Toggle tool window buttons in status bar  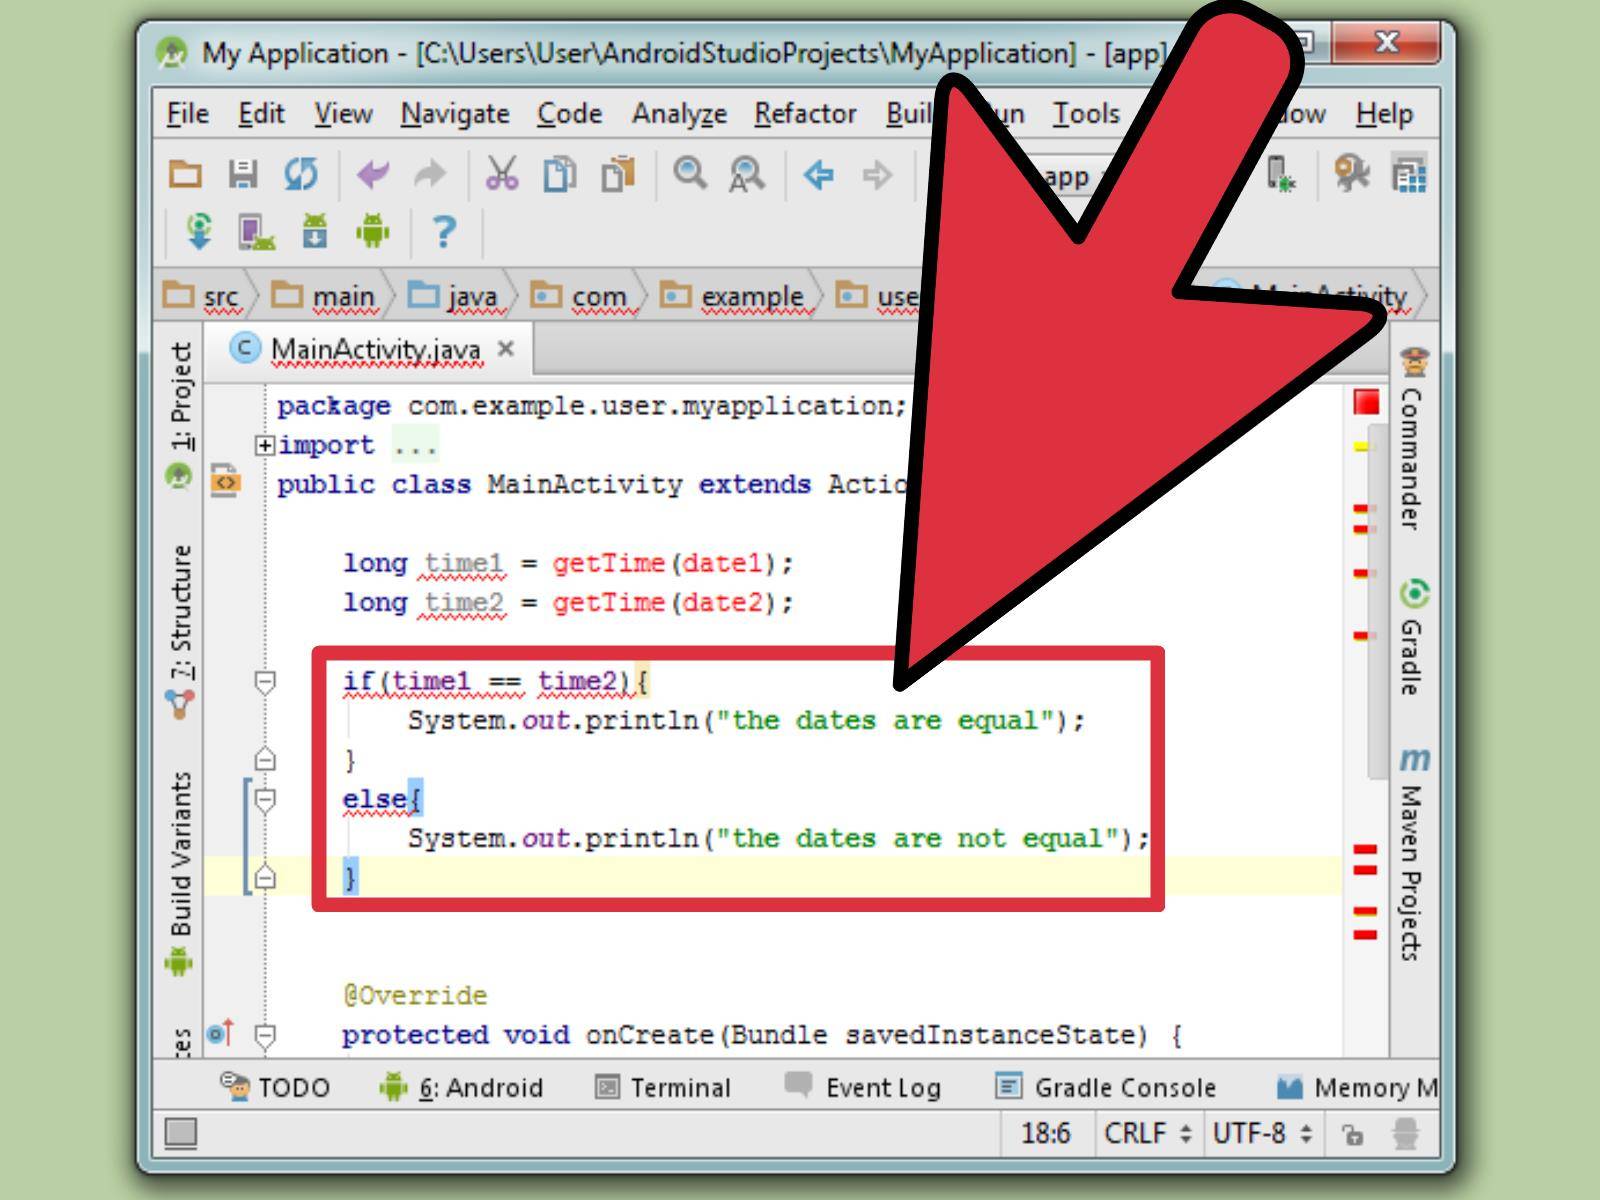click(181, 1133)
